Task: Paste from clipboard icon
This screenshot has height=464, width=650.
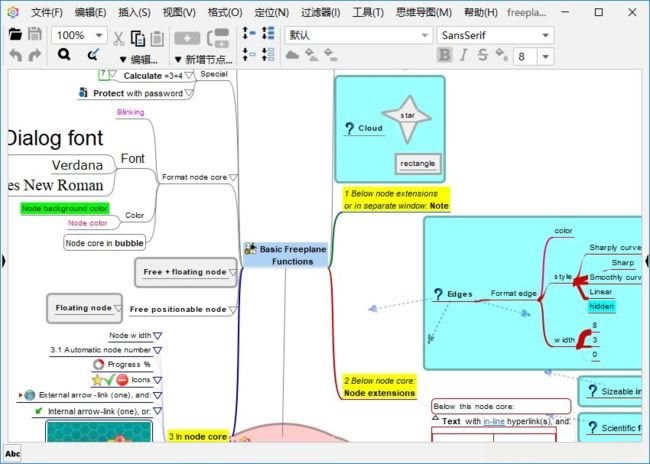Action: click(x=157, y=39)
